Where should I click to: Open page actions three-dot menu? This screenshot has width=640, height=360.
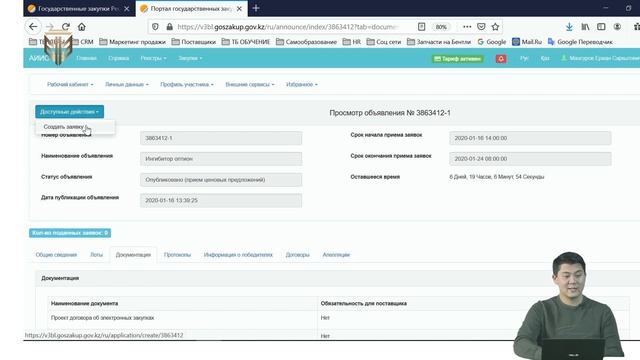[467, 27]
